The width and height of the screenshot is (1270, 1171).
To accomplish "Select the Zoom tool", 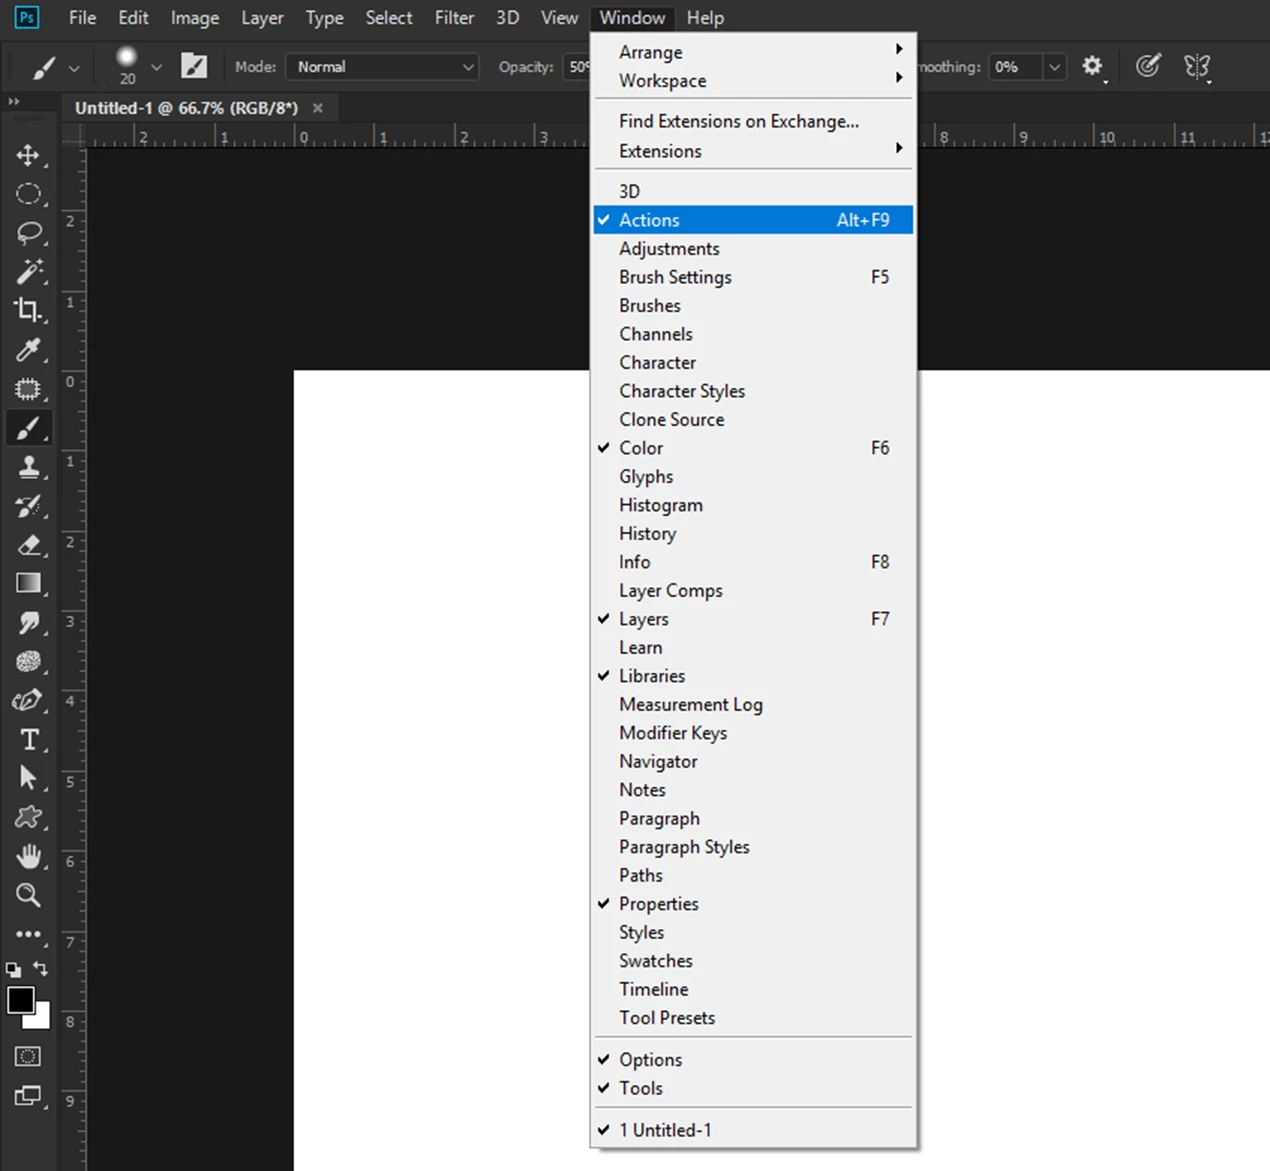I will 28,895.
